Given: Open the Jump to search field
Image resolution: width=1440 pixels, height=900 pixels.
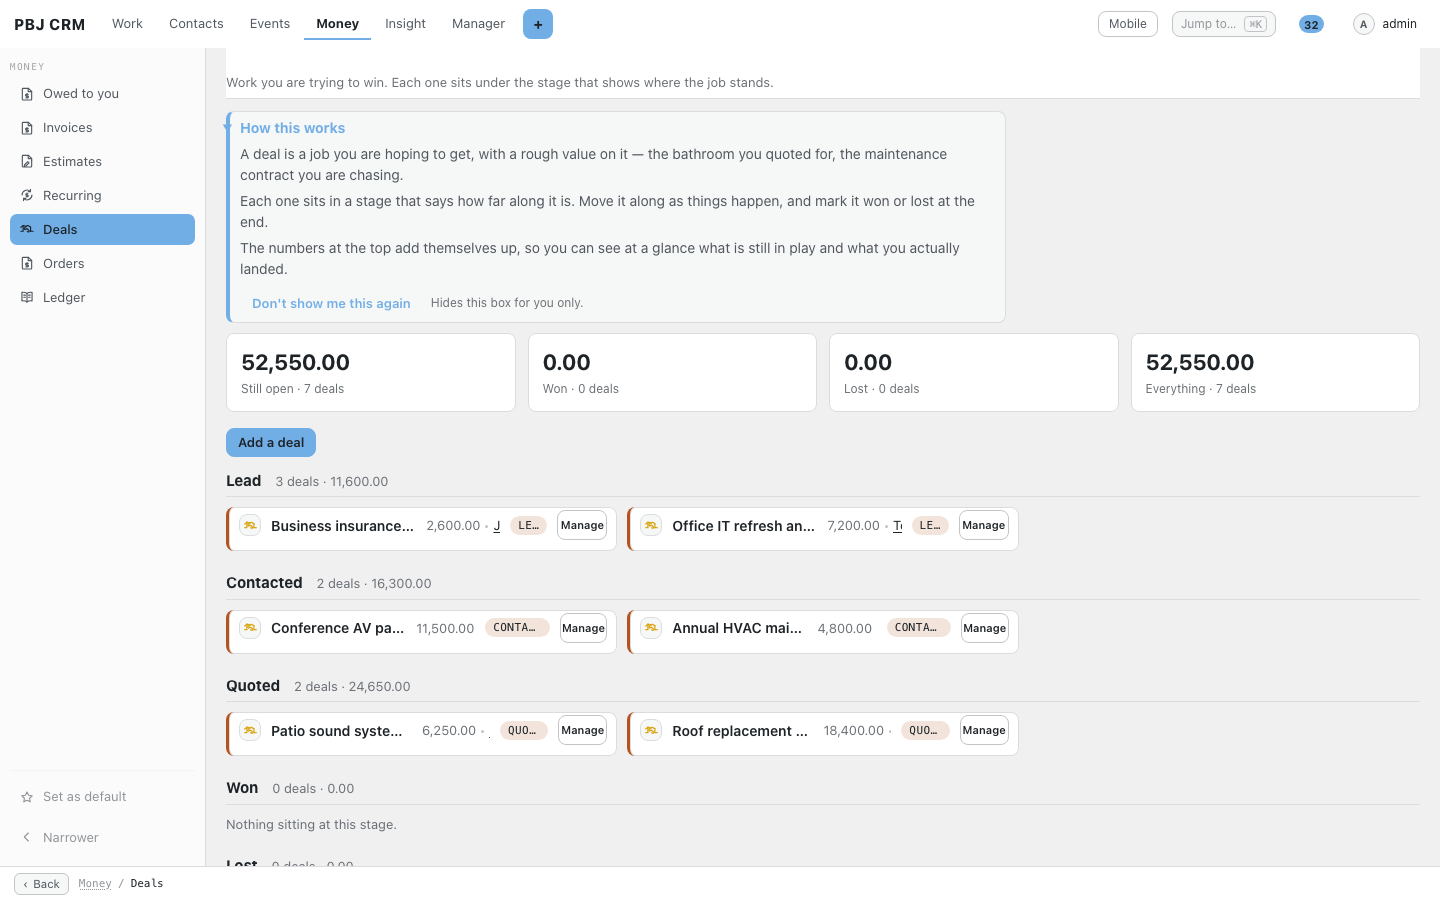Looking at the screenshot, I should point(1224,24).
